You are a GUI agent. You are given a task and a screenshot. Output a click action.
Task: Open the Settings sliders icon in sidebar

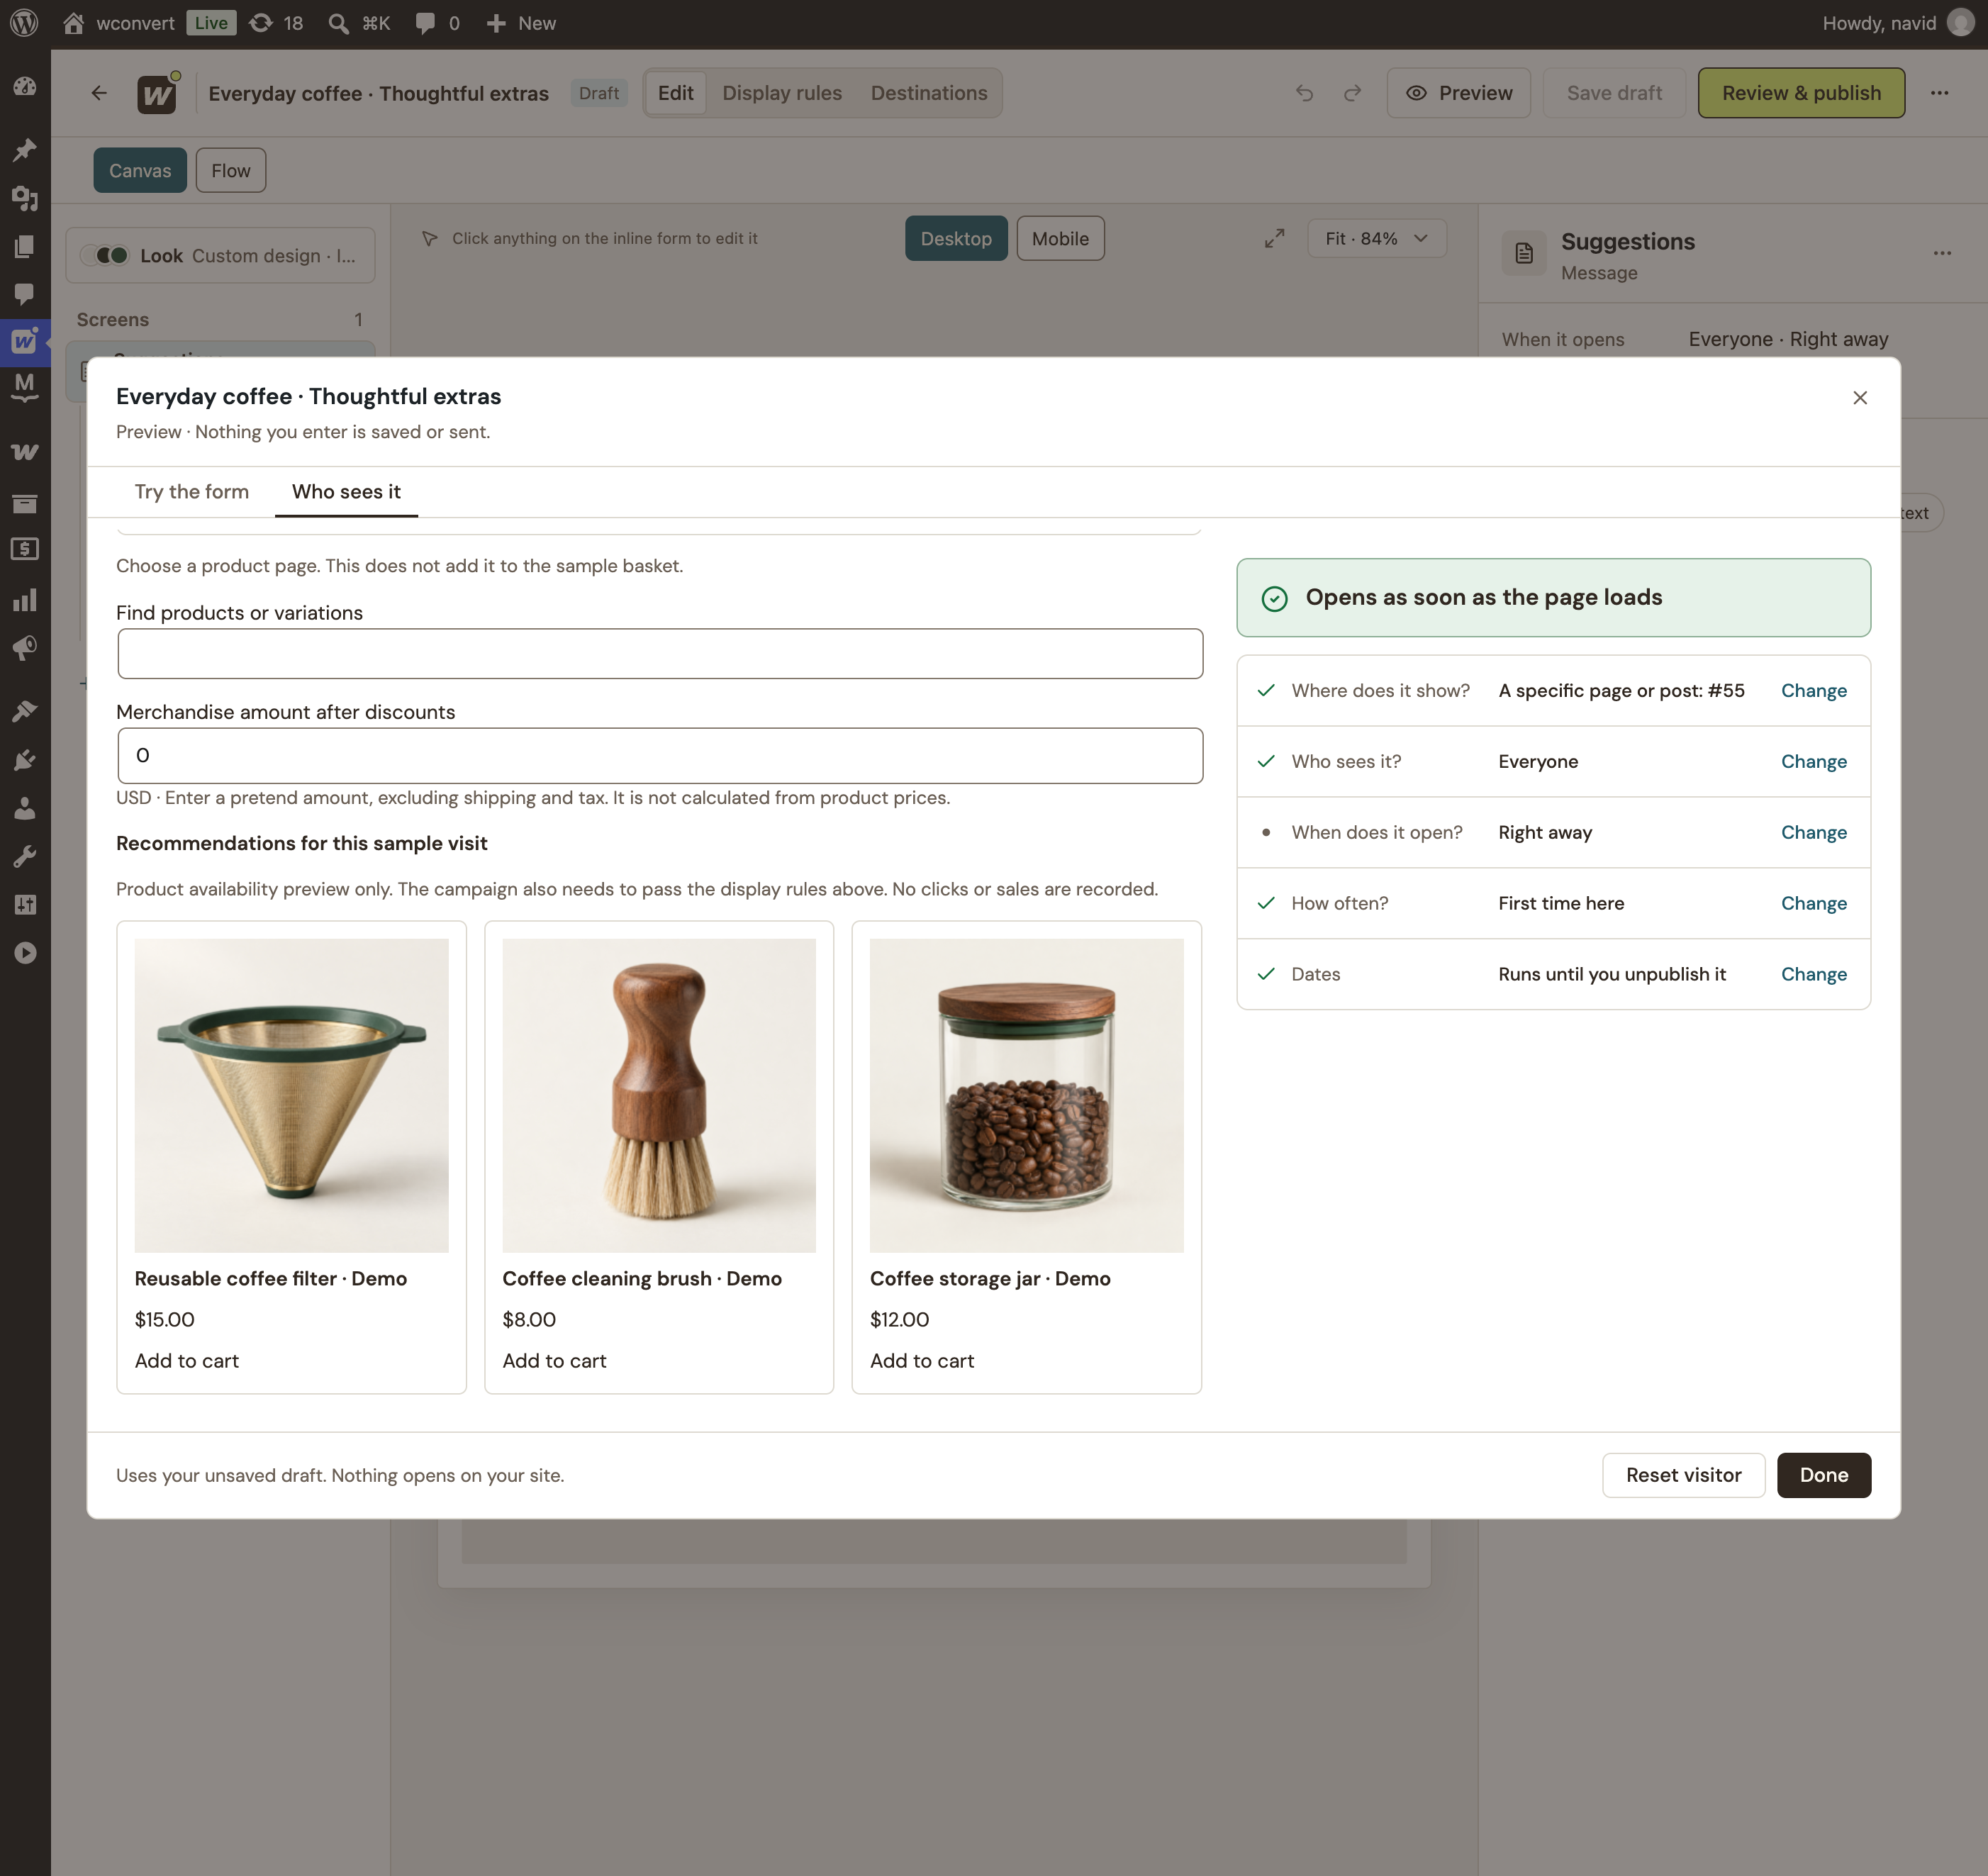pyautogui.click(x=25, y=904)
